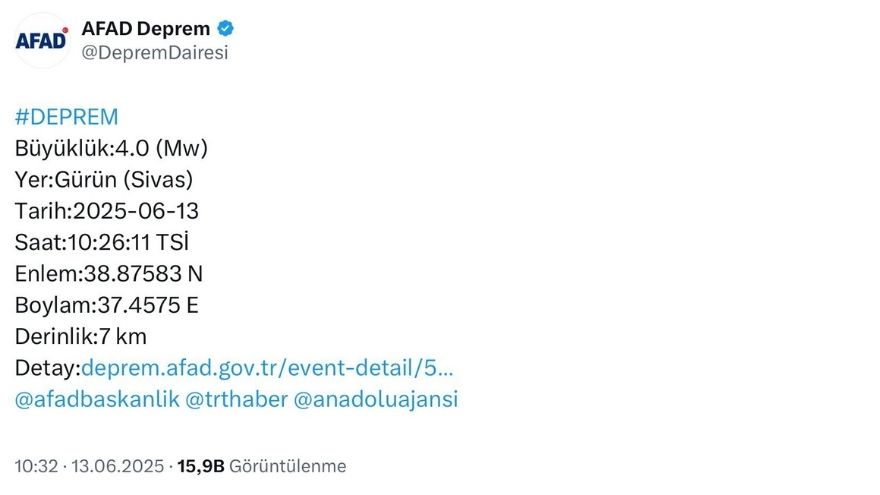Screen dimensions: 880x495
Task: Click the Büyüklük:4.0 (Mw) line
Action: (x=111, y=149)
